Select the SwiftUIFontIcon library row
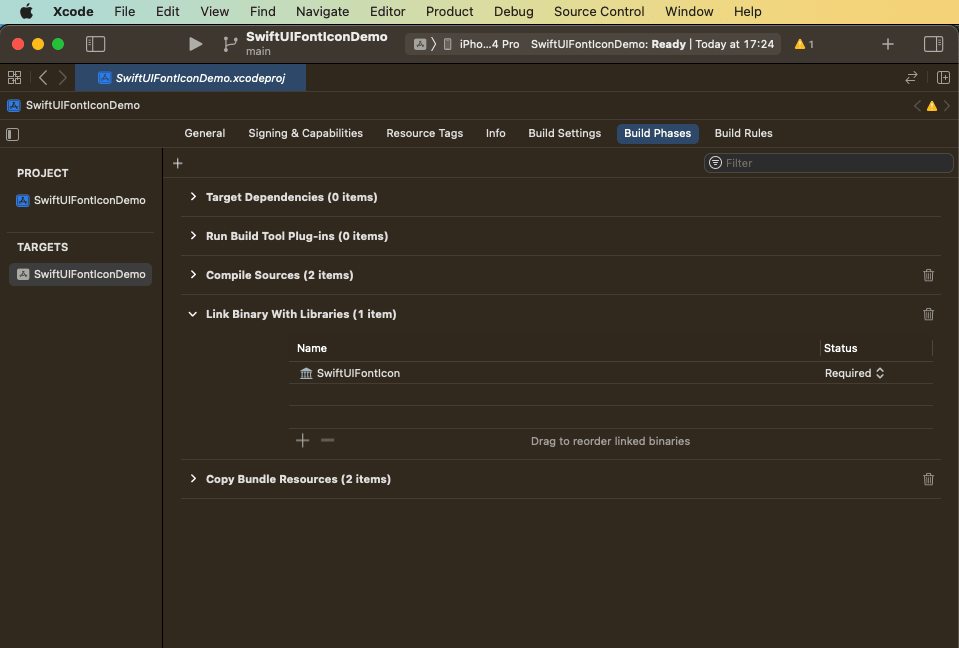 (x=610, y=373)
